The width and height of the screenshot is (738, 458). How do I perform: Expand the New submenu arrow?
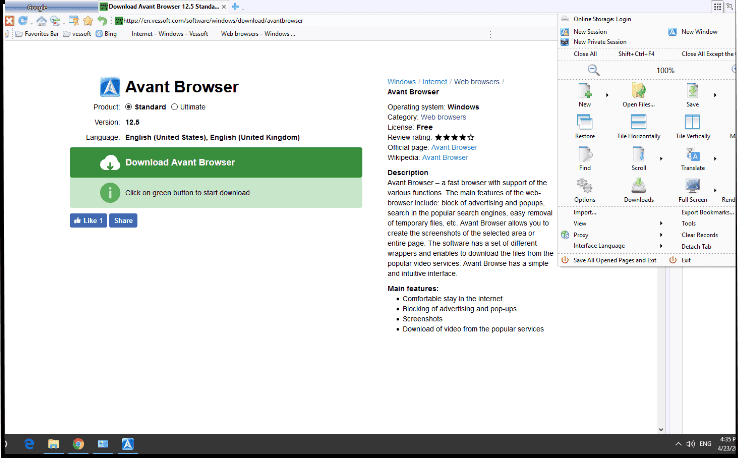pyautogui.click(x=608, y=95)
